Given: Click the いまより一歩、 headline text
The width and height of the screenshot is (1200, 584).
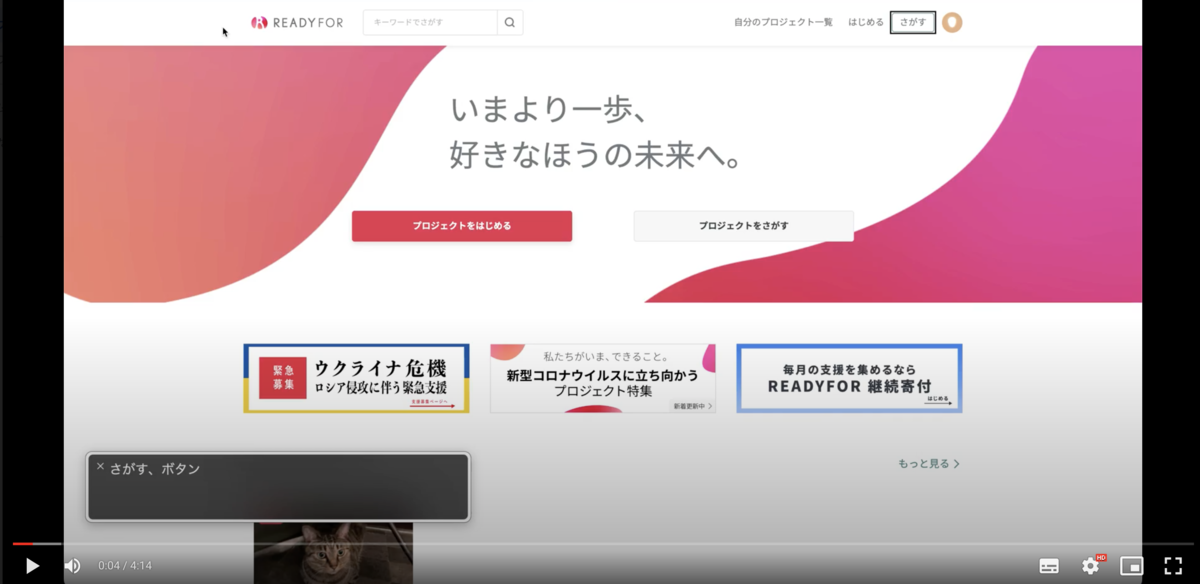Looking at the screenshot, I should [550, 109].
